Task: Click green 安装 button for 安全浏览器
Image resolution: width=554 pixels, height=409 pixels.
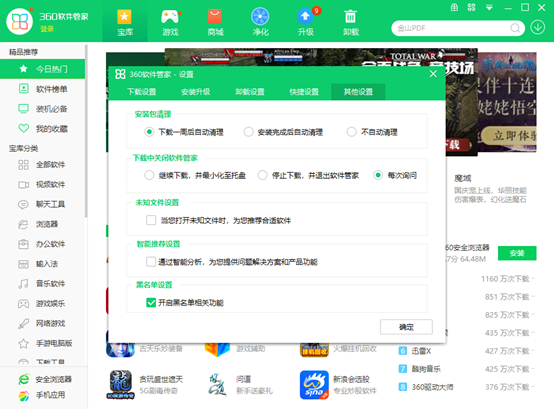Action: (517, 253)
